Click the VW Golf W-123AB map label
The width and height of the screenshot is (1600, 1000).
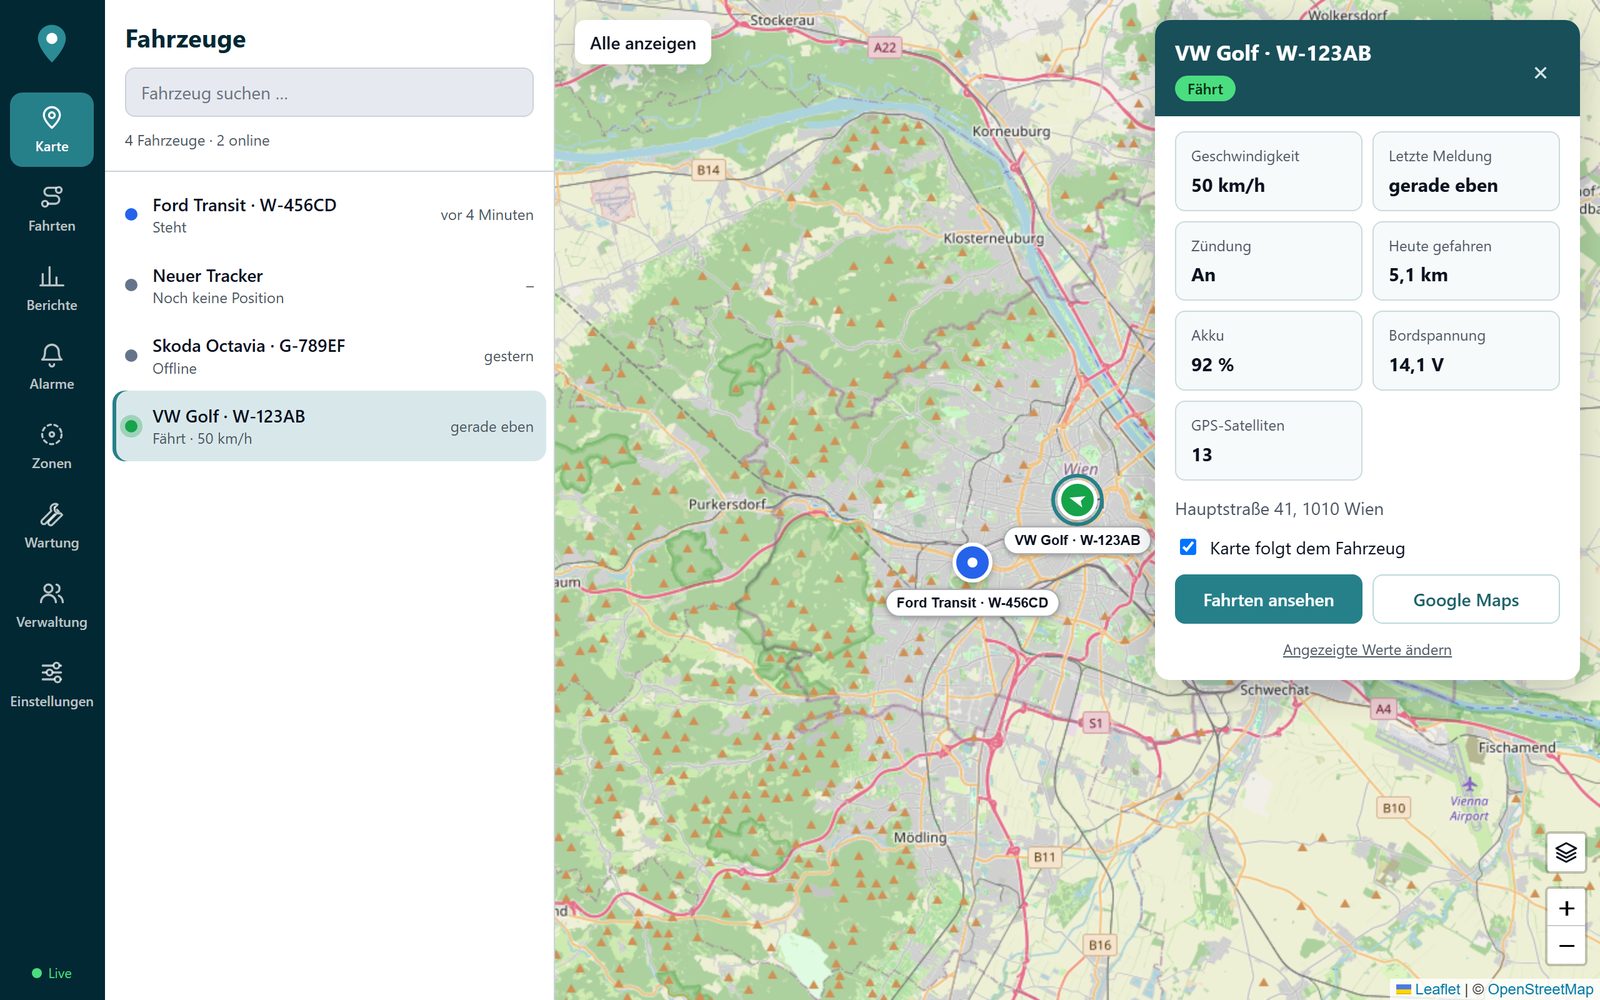click(x=1077, y=540)
